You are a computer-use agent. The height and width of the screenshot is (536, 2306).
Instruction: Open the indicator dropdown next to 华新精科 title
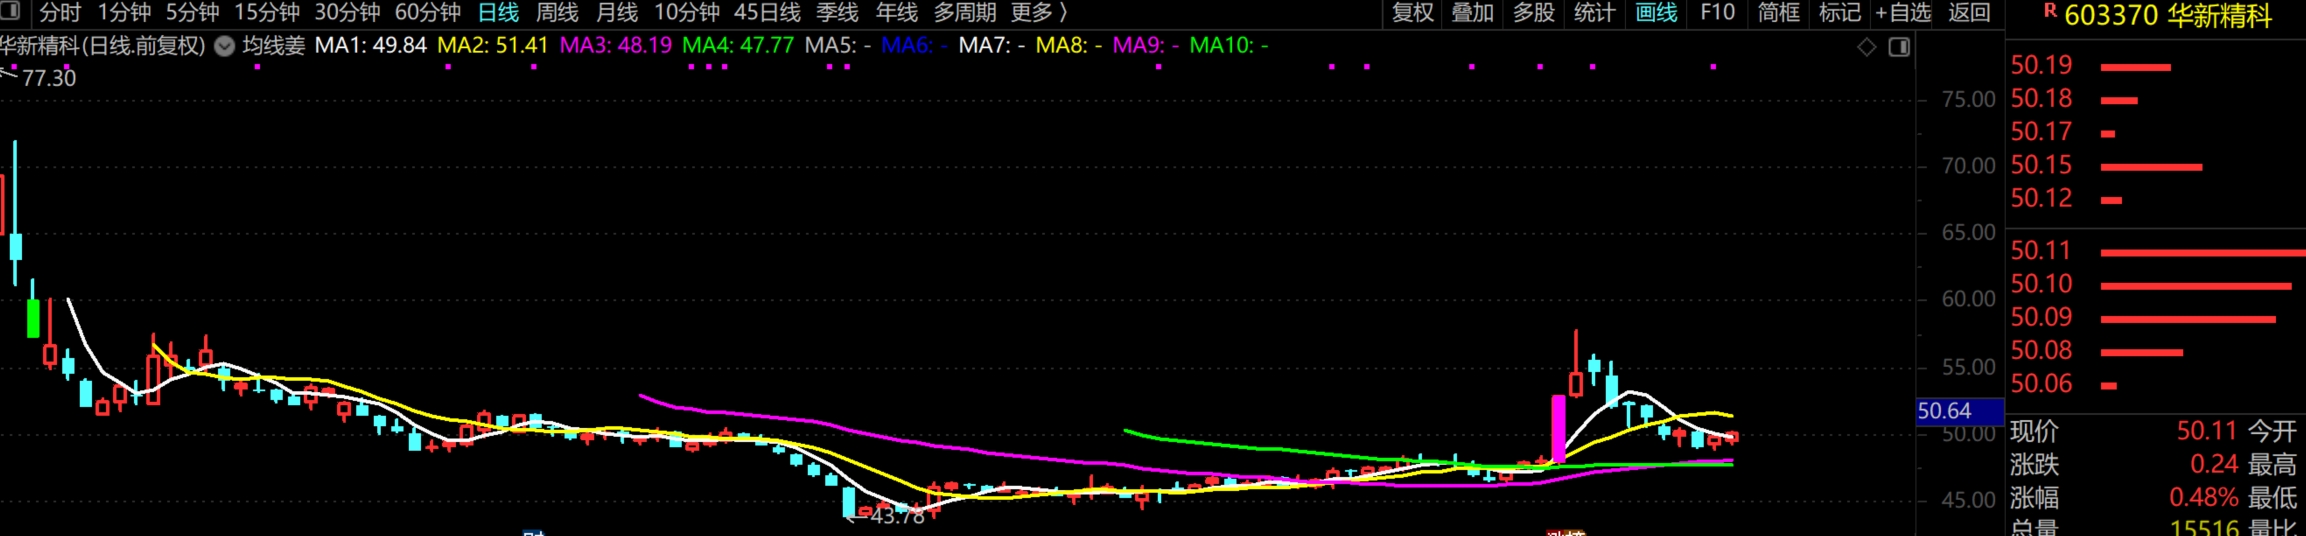pyautogui.click(x=225, y=46)
